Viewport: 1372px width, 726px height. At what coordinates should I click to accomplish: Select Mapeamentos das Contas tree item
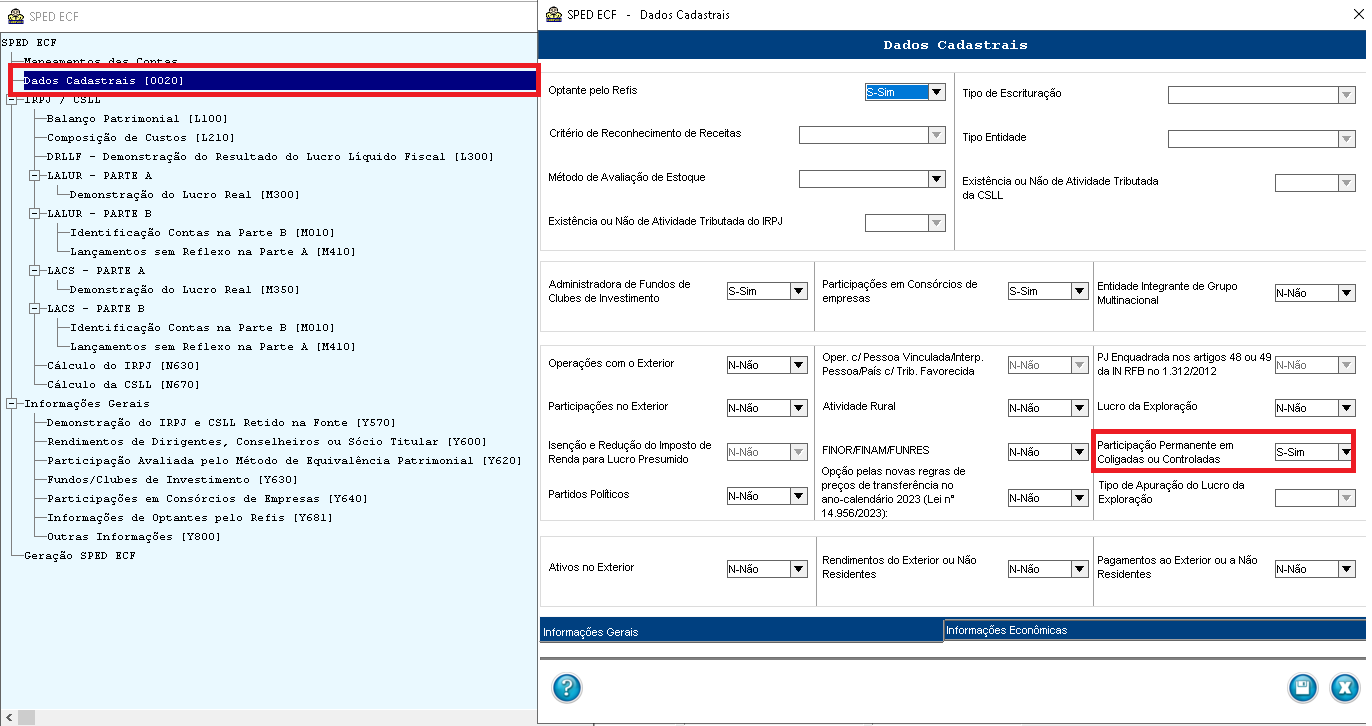coord(100,61)
